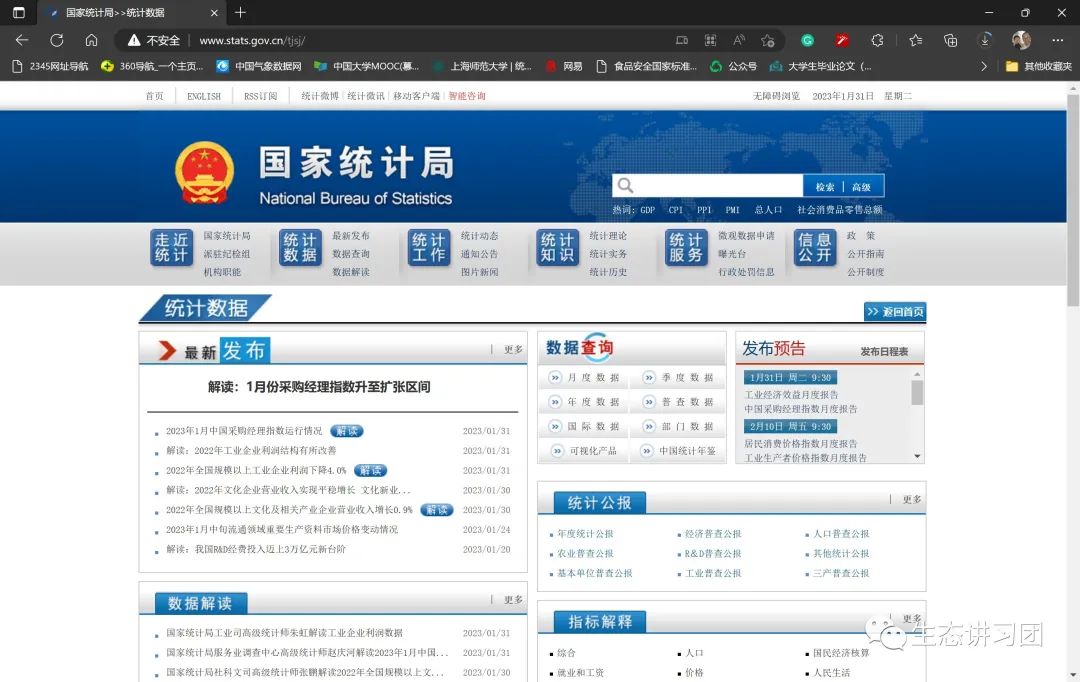1080x682 pixels.
Task: Open the send-to-devices icon in address bar
Action: 682,41
